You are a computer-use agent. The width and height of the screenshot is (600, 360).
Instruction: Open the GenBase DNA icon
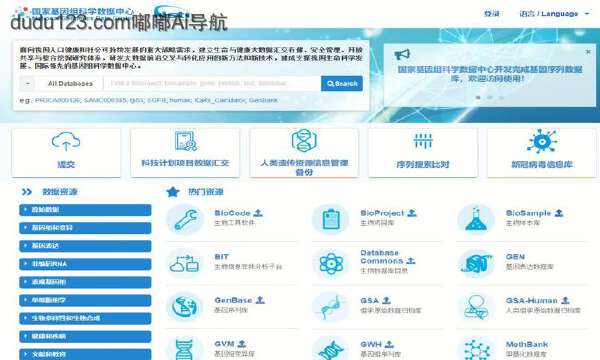[x=185, y=307]
